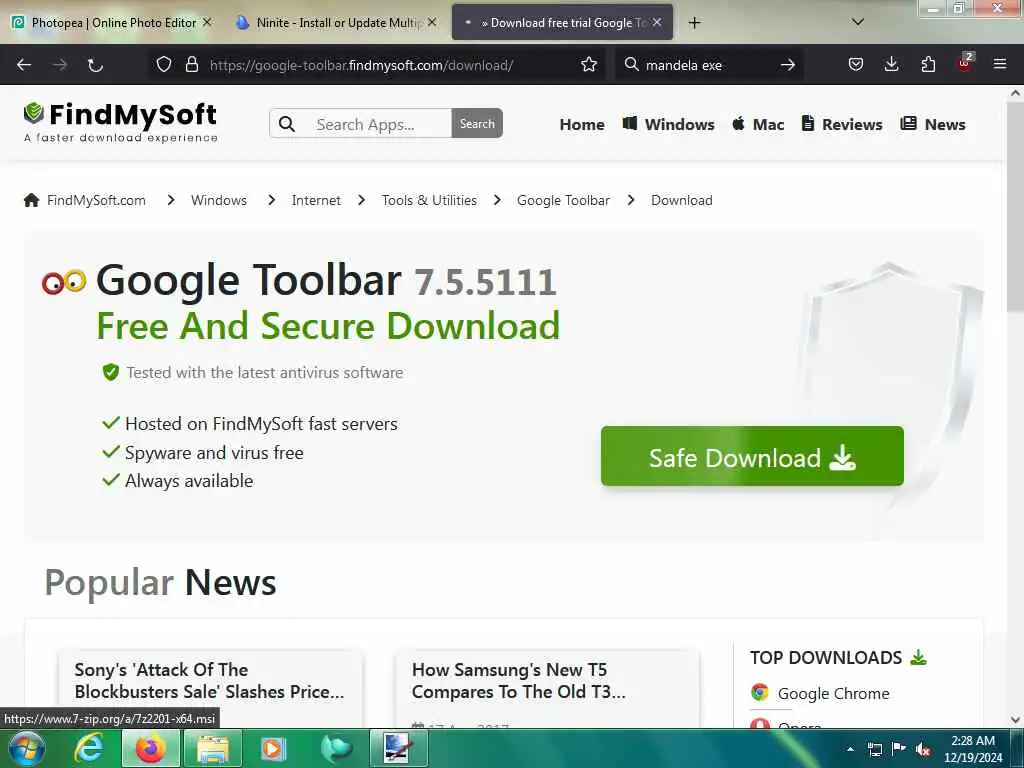Viewport: 1024px width, 768px height.
Task: Expand the list all tabs chevron
Action: 858,22
